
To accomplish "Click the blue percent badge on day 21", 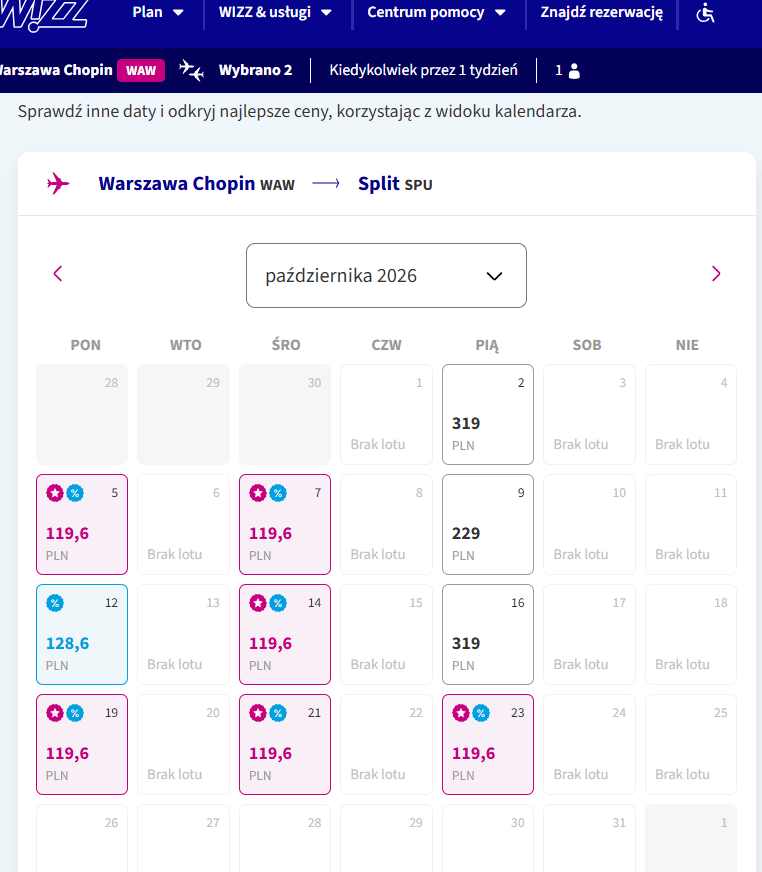I will tap(278, 713).
